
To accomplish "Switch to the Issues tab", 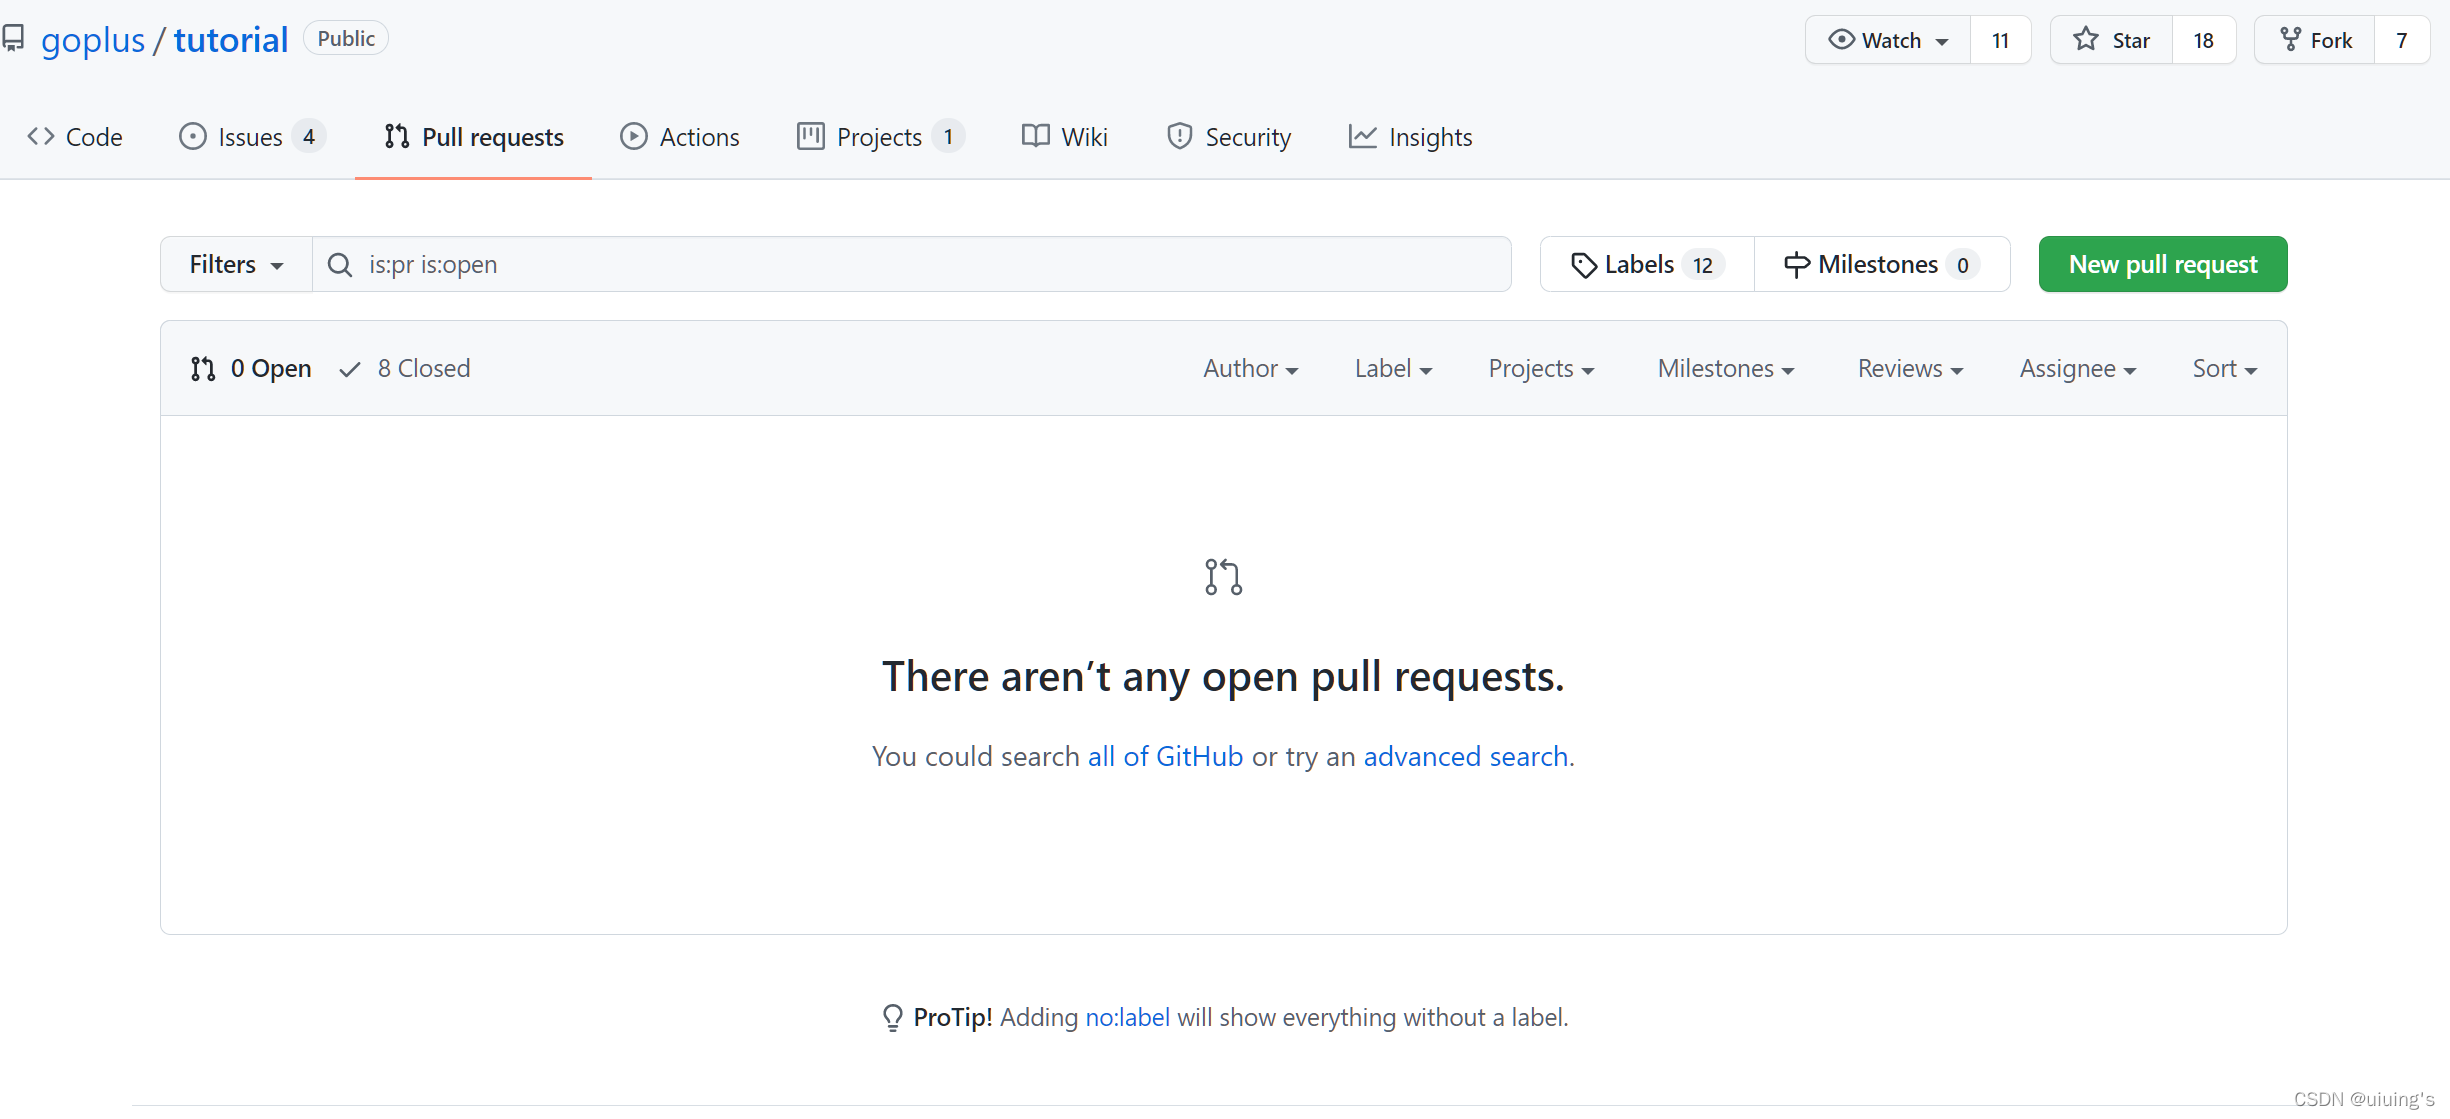I will [x=250, y=137].
